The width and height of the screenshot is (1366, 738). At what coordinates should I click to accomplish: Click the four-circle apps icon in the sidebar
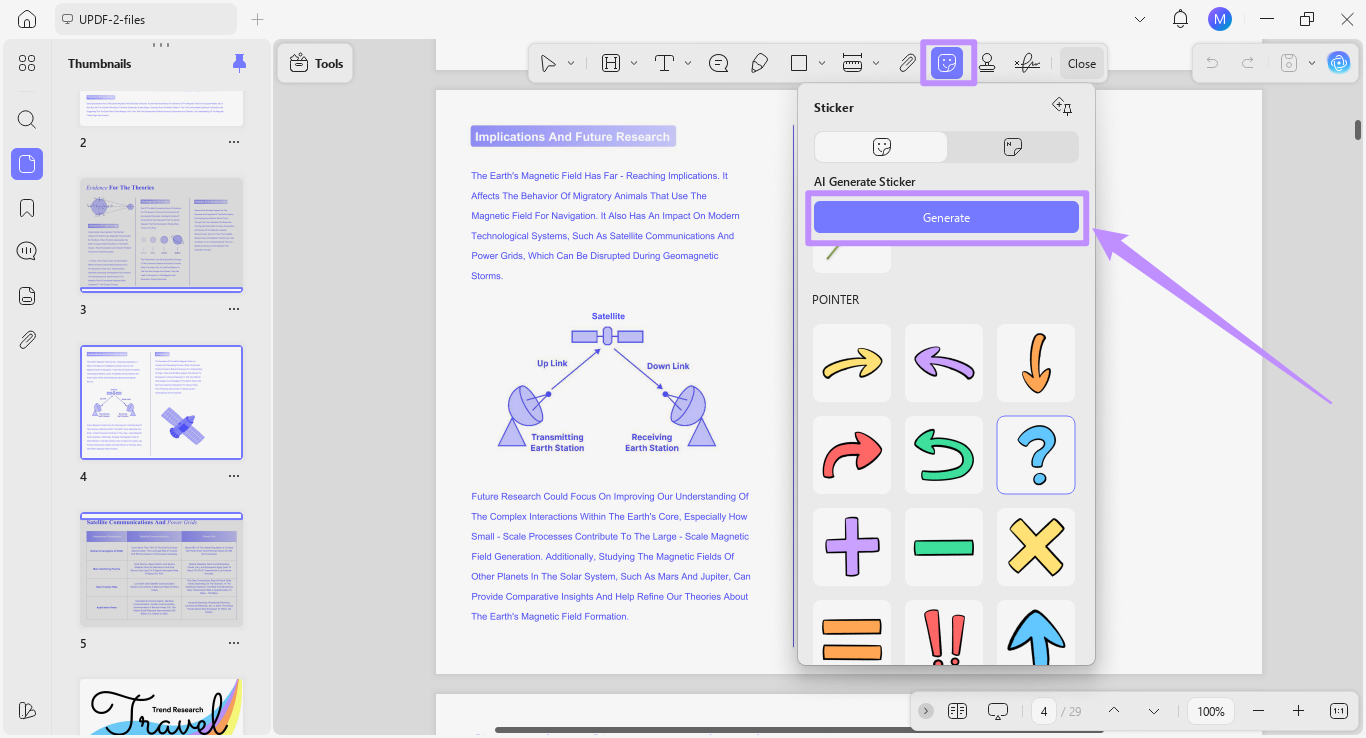pyautogui.click(x=27, y=63)
